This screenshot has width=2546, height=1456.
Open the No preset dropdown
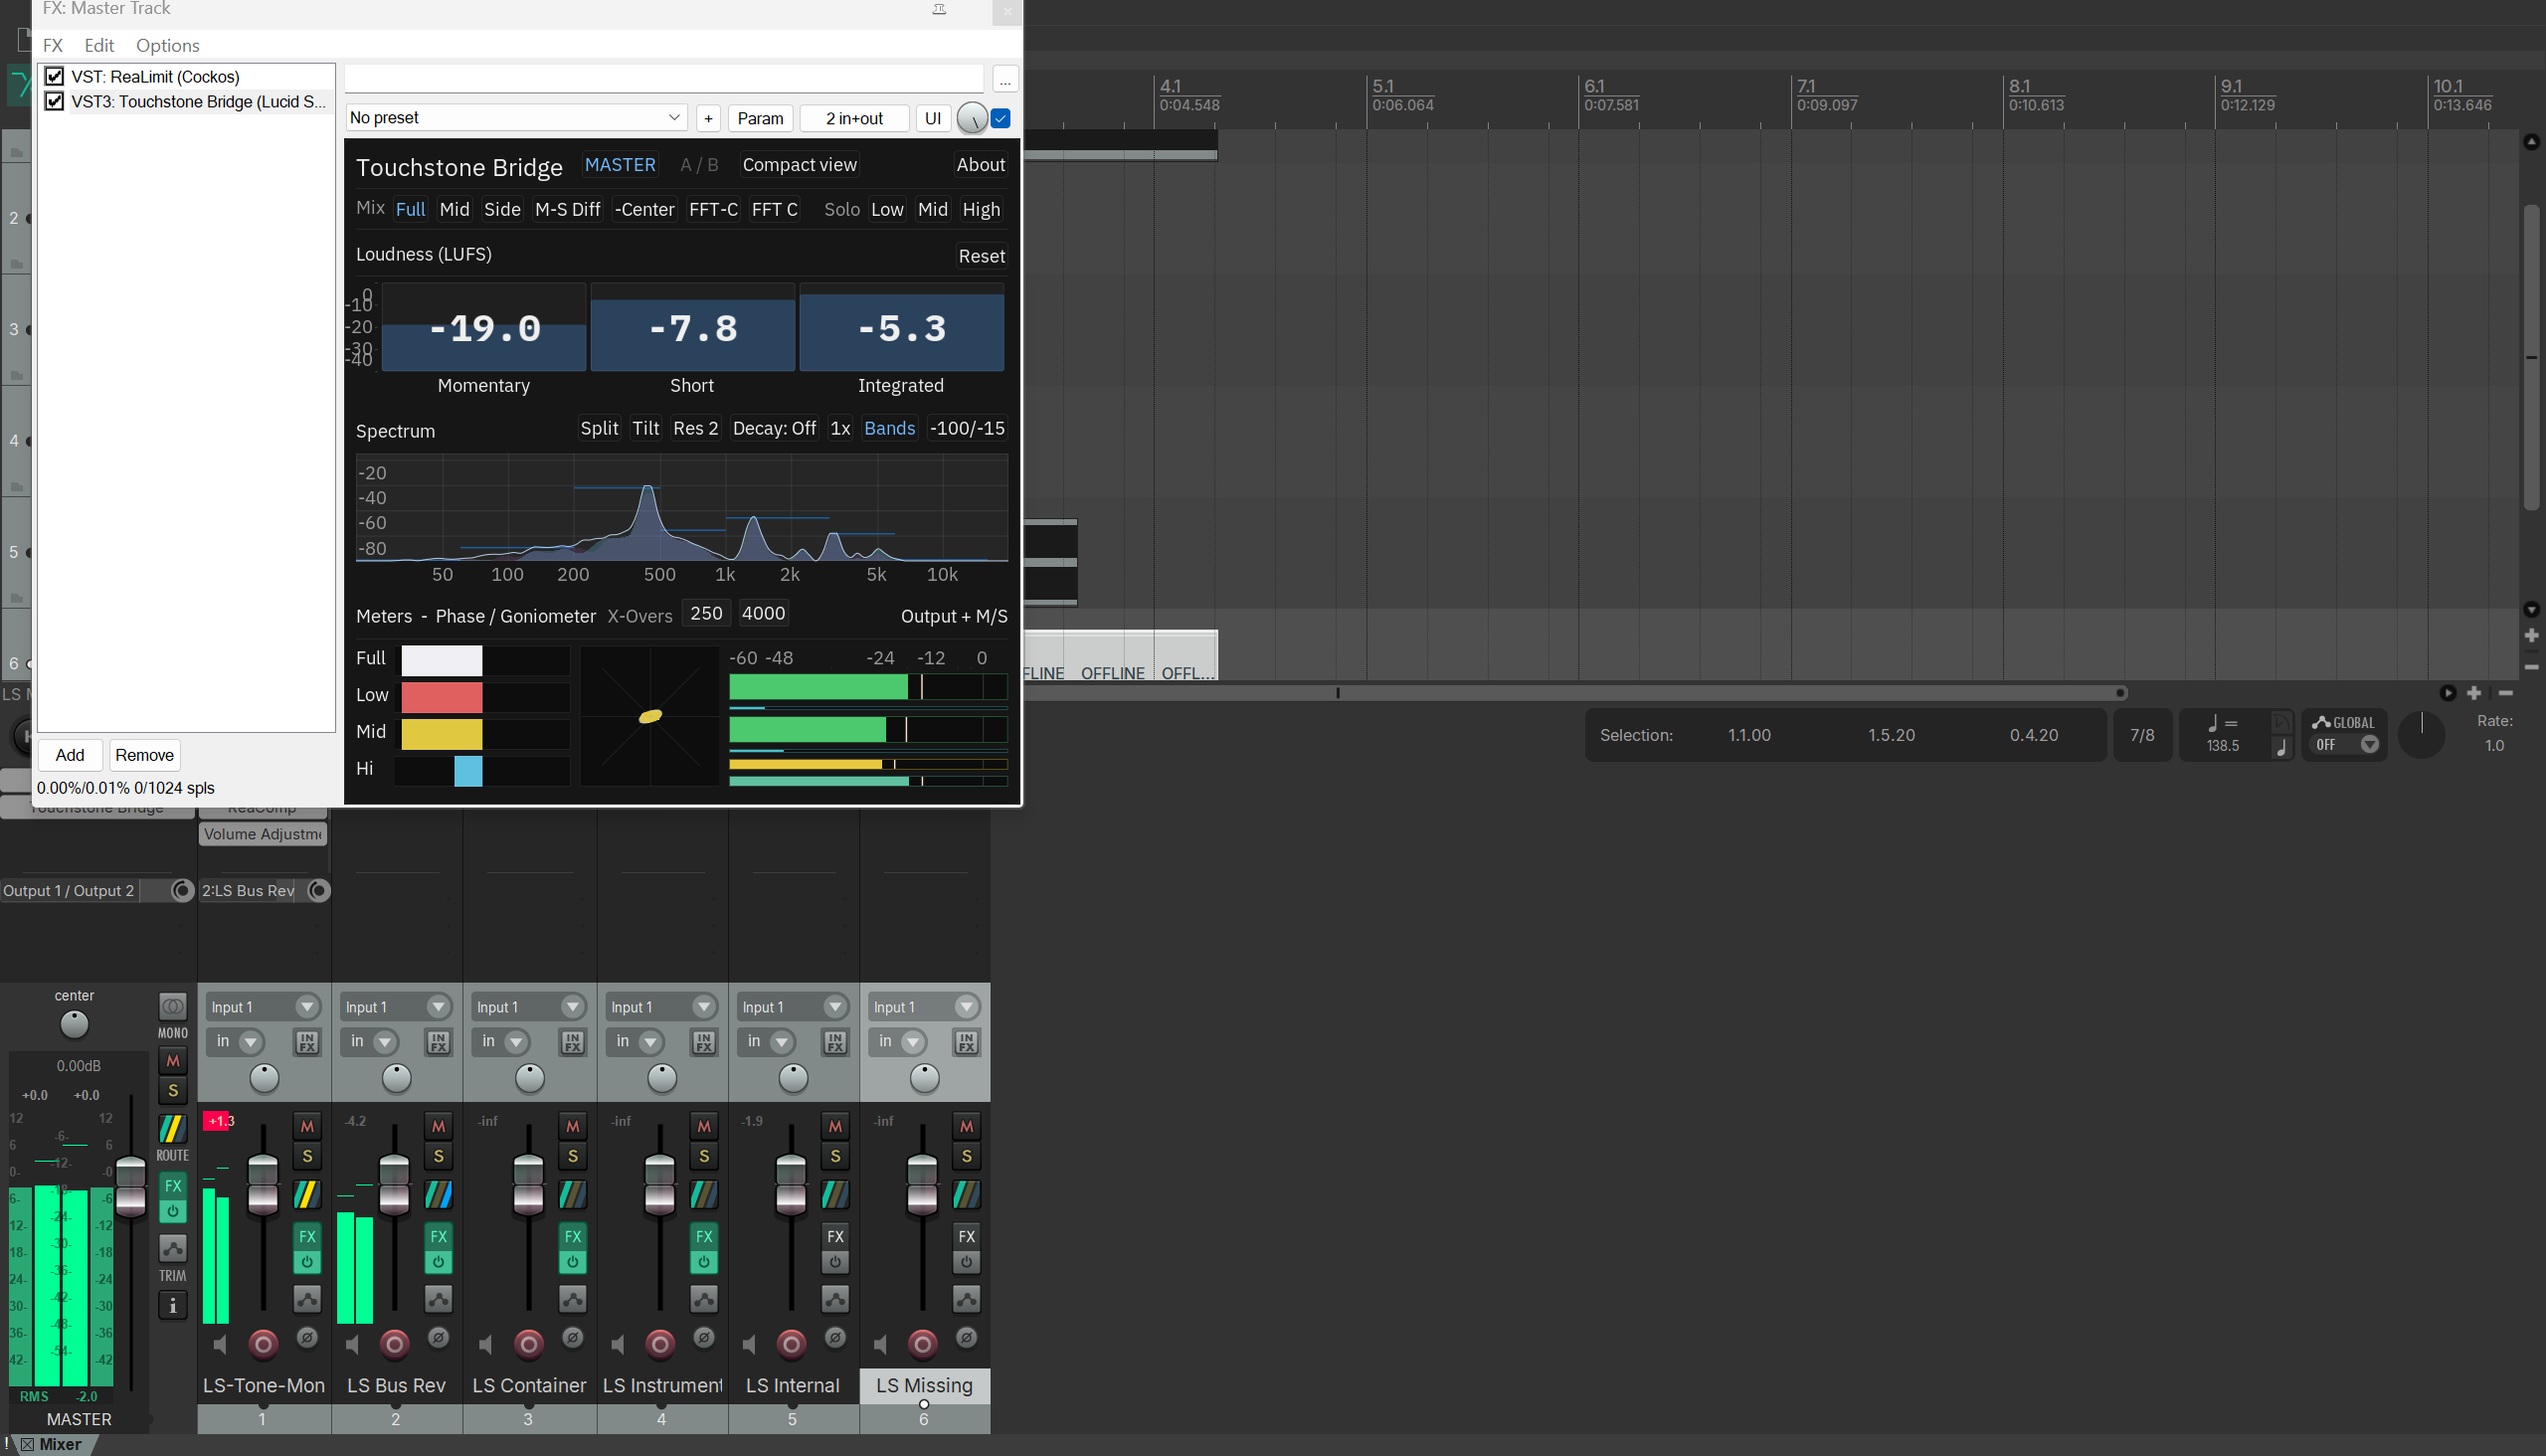(516, 118)
